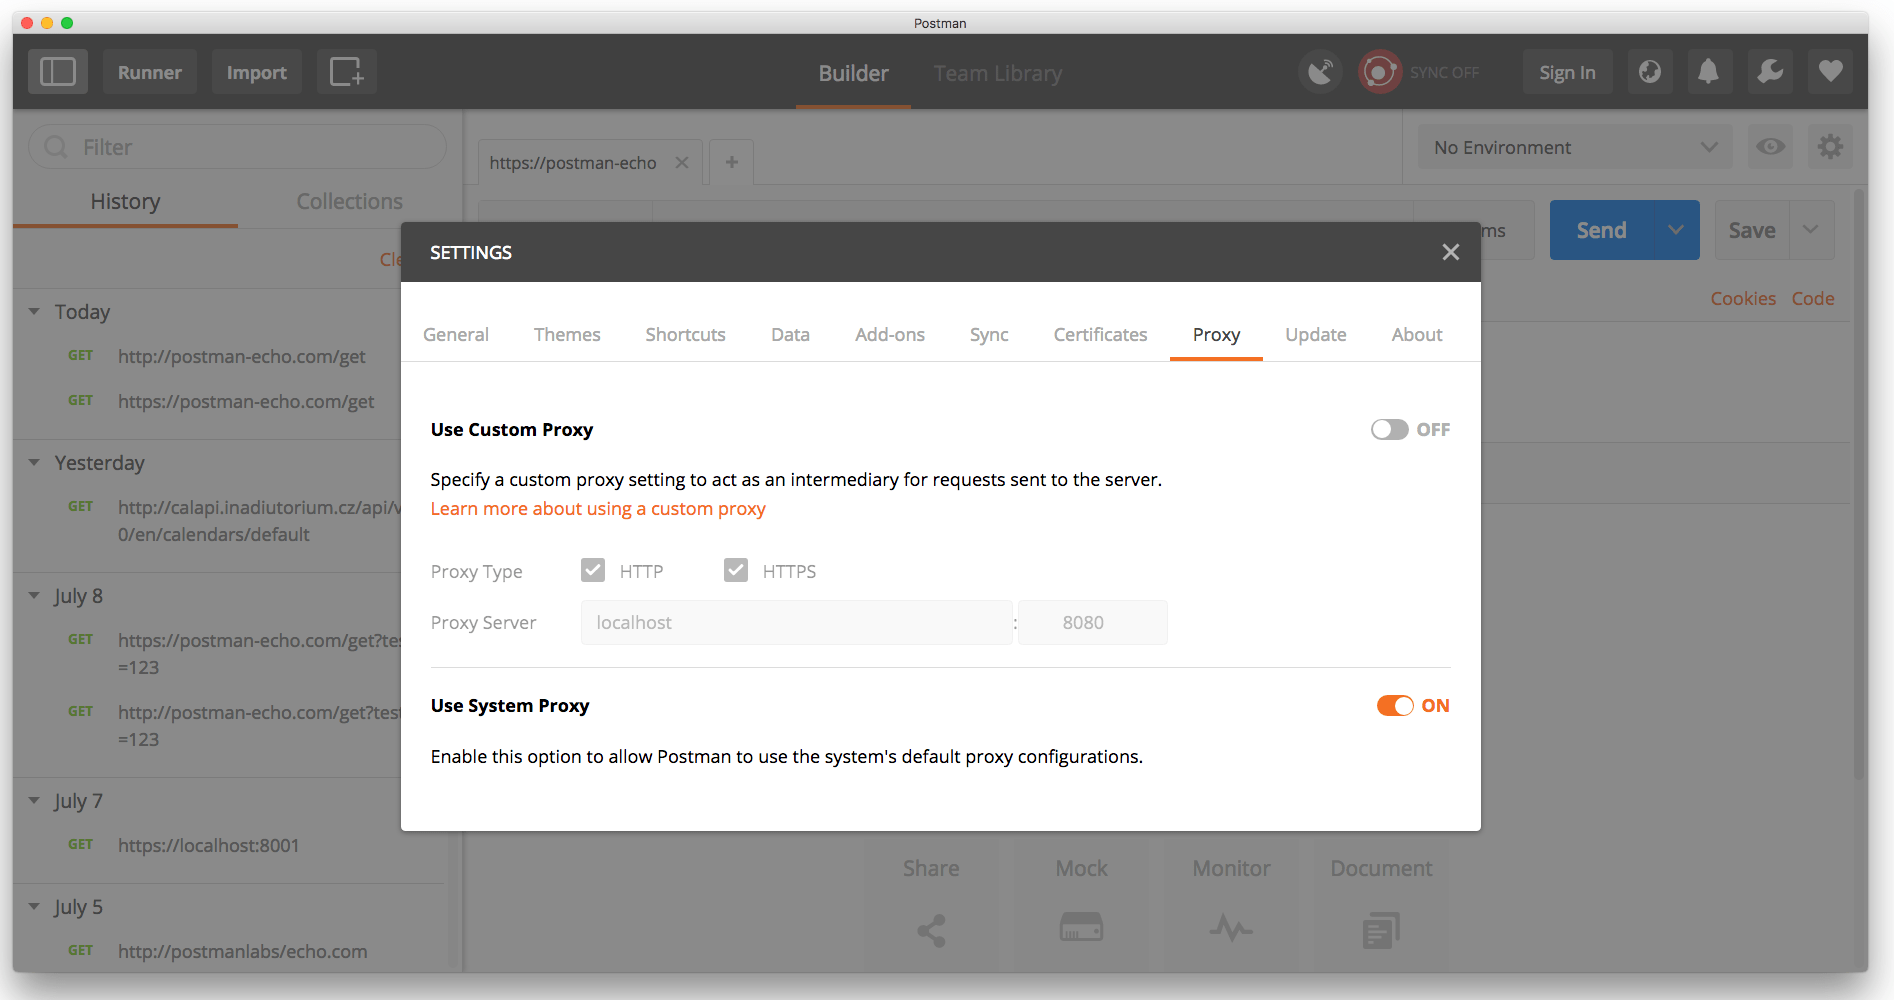
Task: Open manage environments gear icon
Action: (x=1830, y=147)
